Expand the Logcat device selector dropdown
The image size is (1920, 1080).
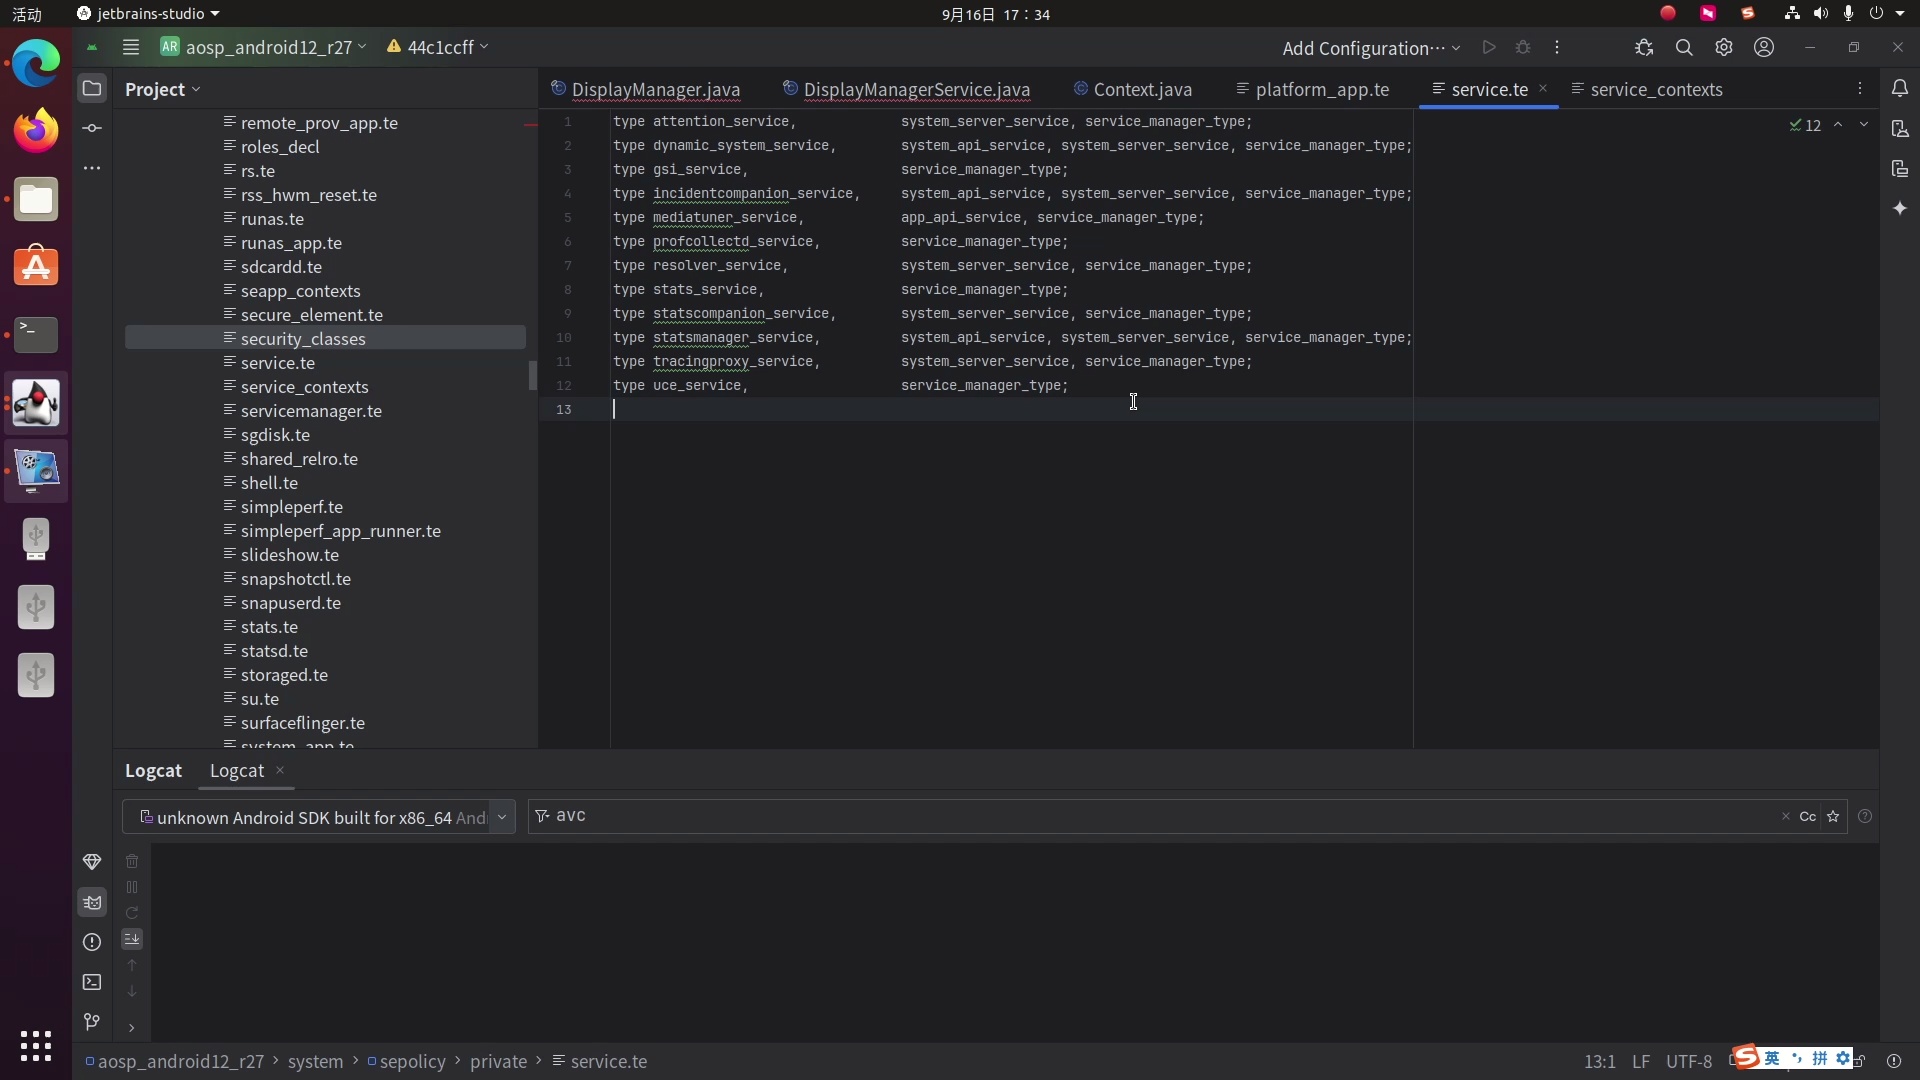(x=502, y=817)
